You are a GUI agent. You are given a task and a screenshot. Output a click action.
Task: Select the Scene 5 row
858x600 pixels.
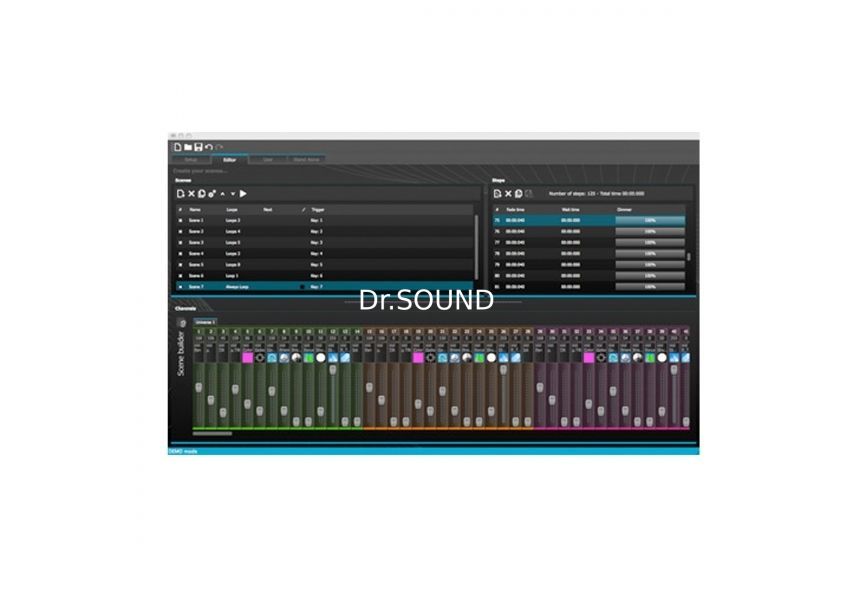pos(325,265)
